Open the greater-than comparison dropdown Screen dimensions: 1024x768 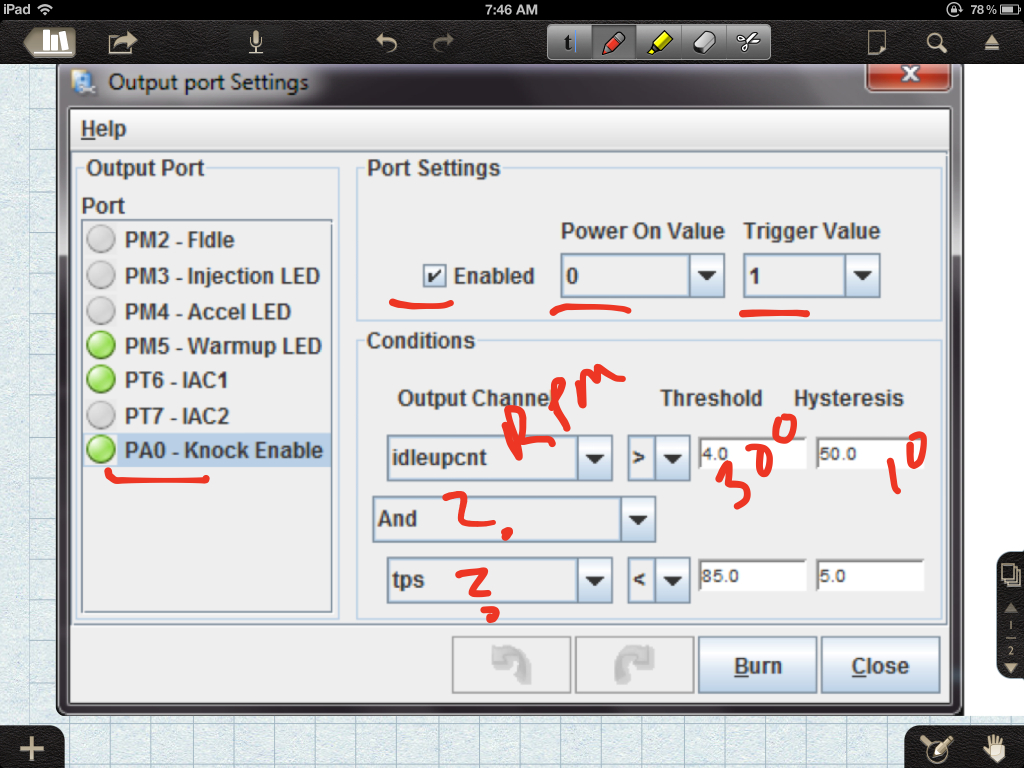[x=673, y=458]
